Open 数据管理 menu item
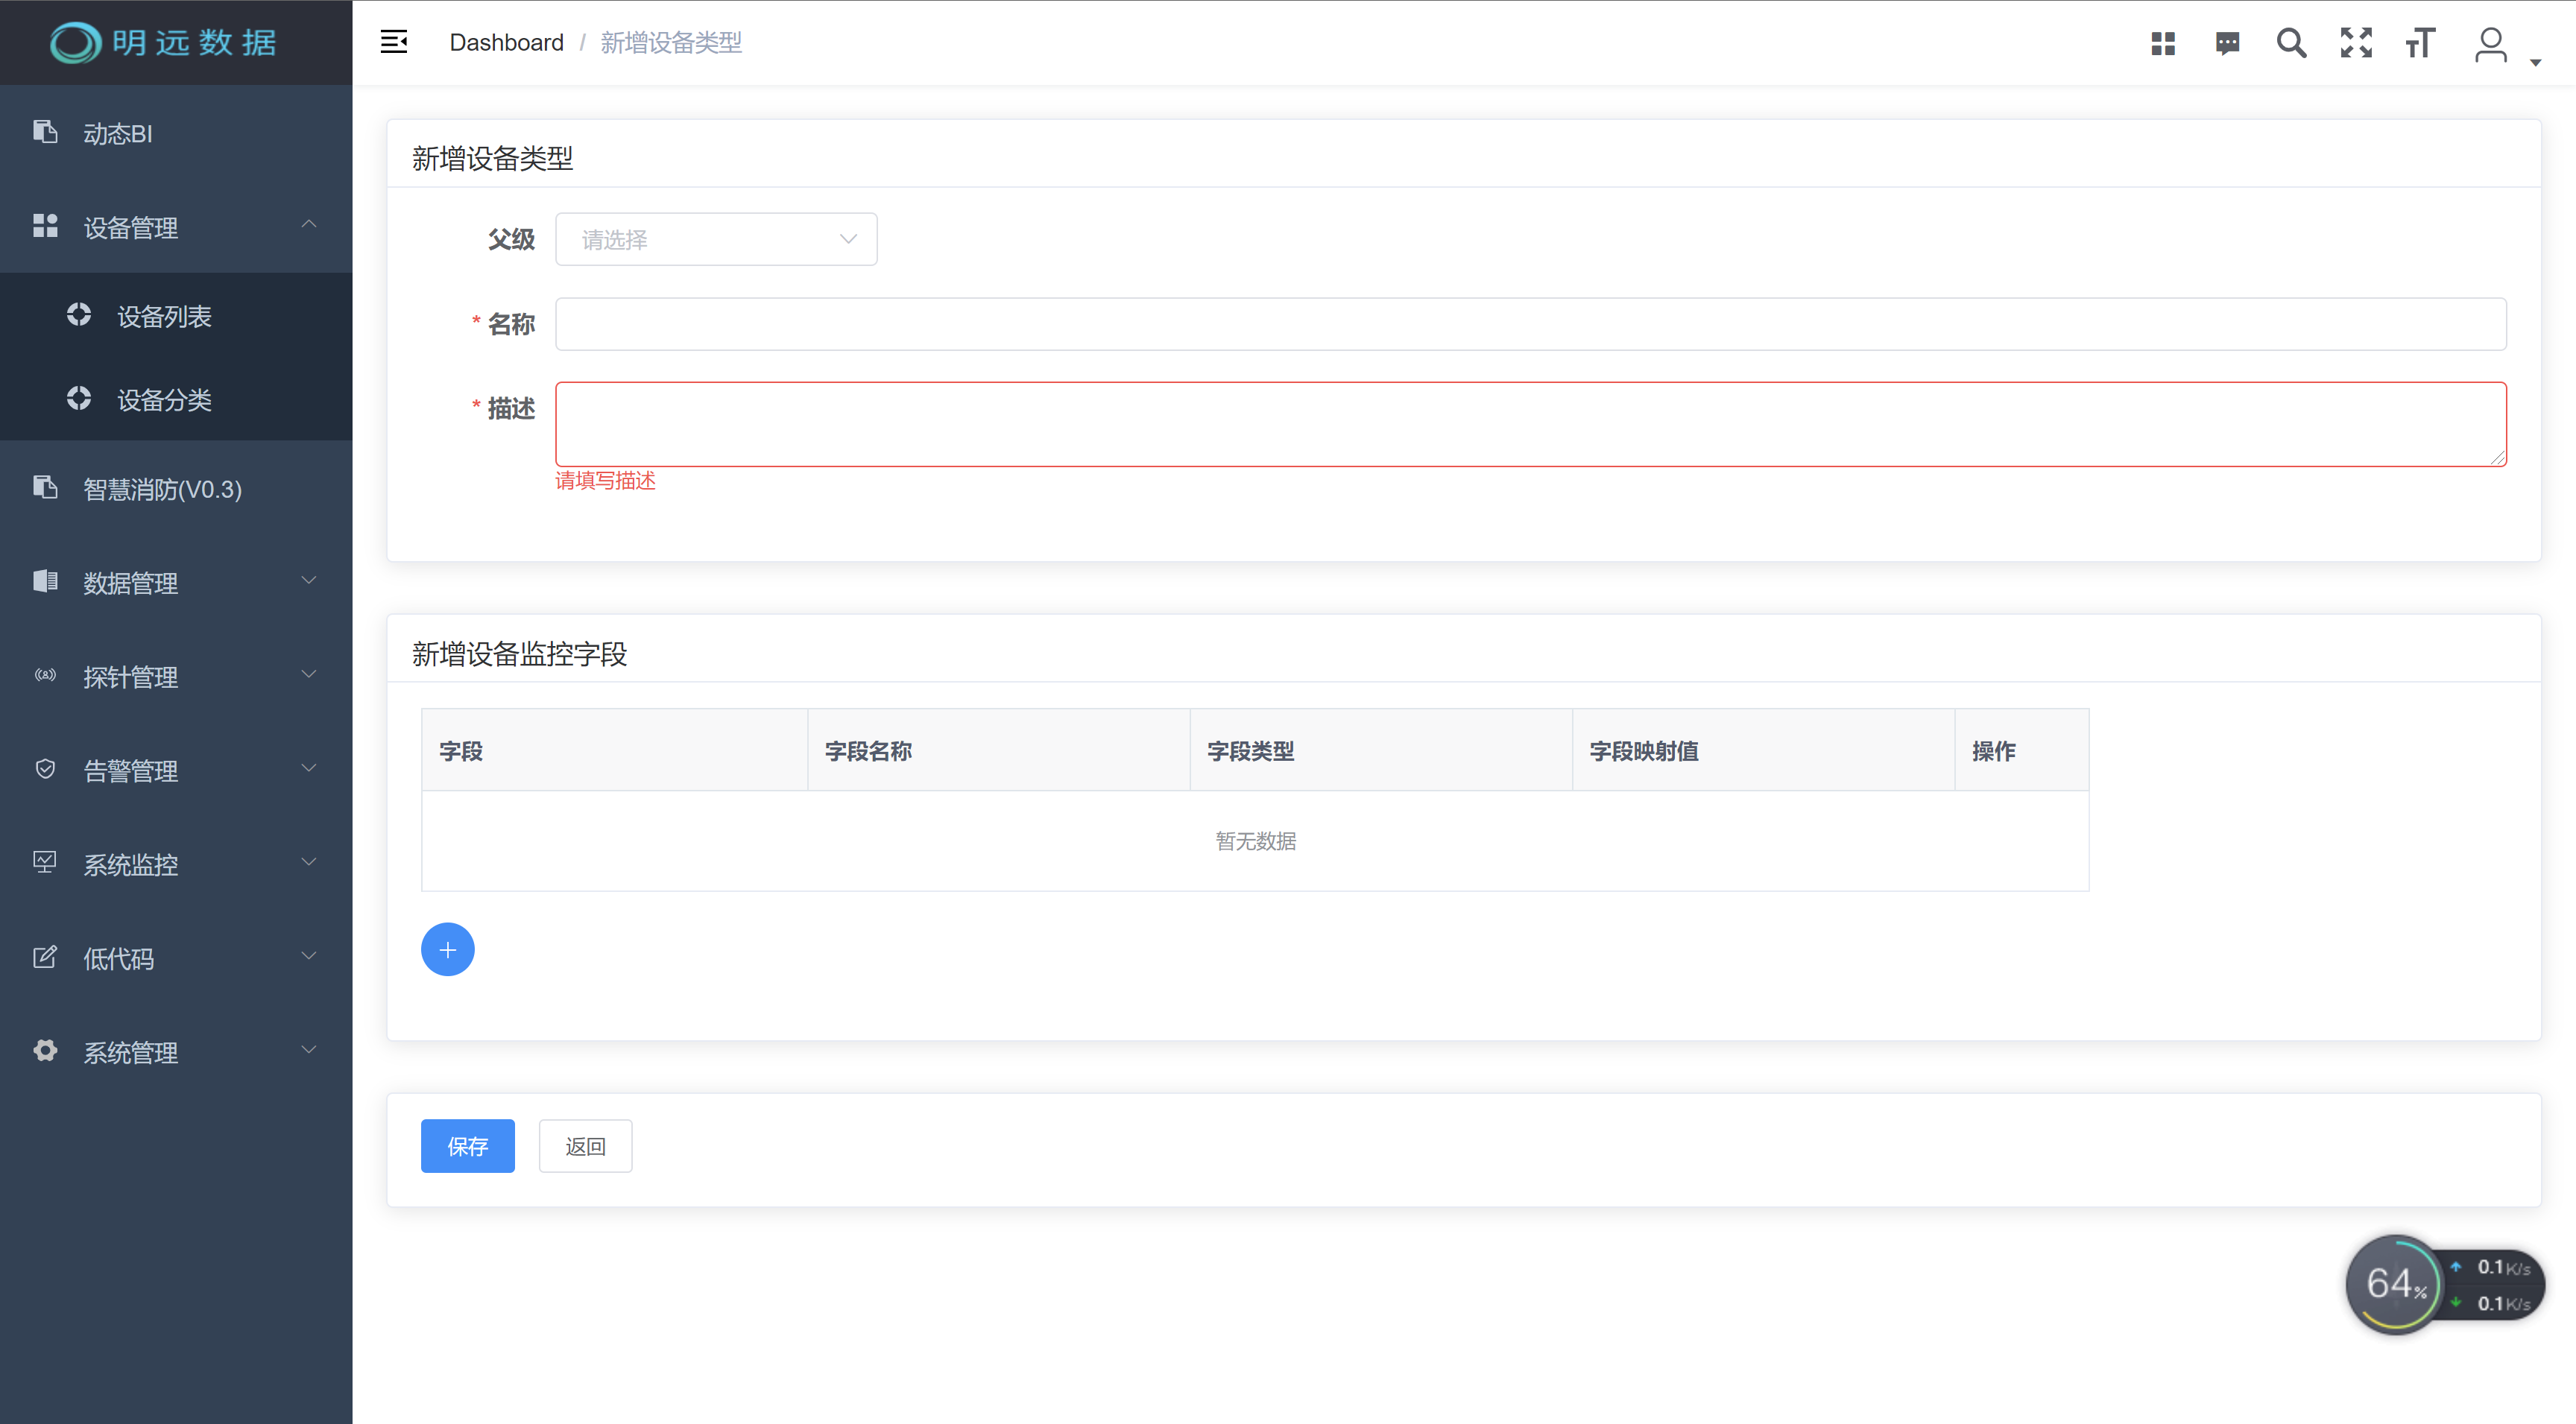2576x1424 pixels. pyautogui.click(x=176, y=583)
